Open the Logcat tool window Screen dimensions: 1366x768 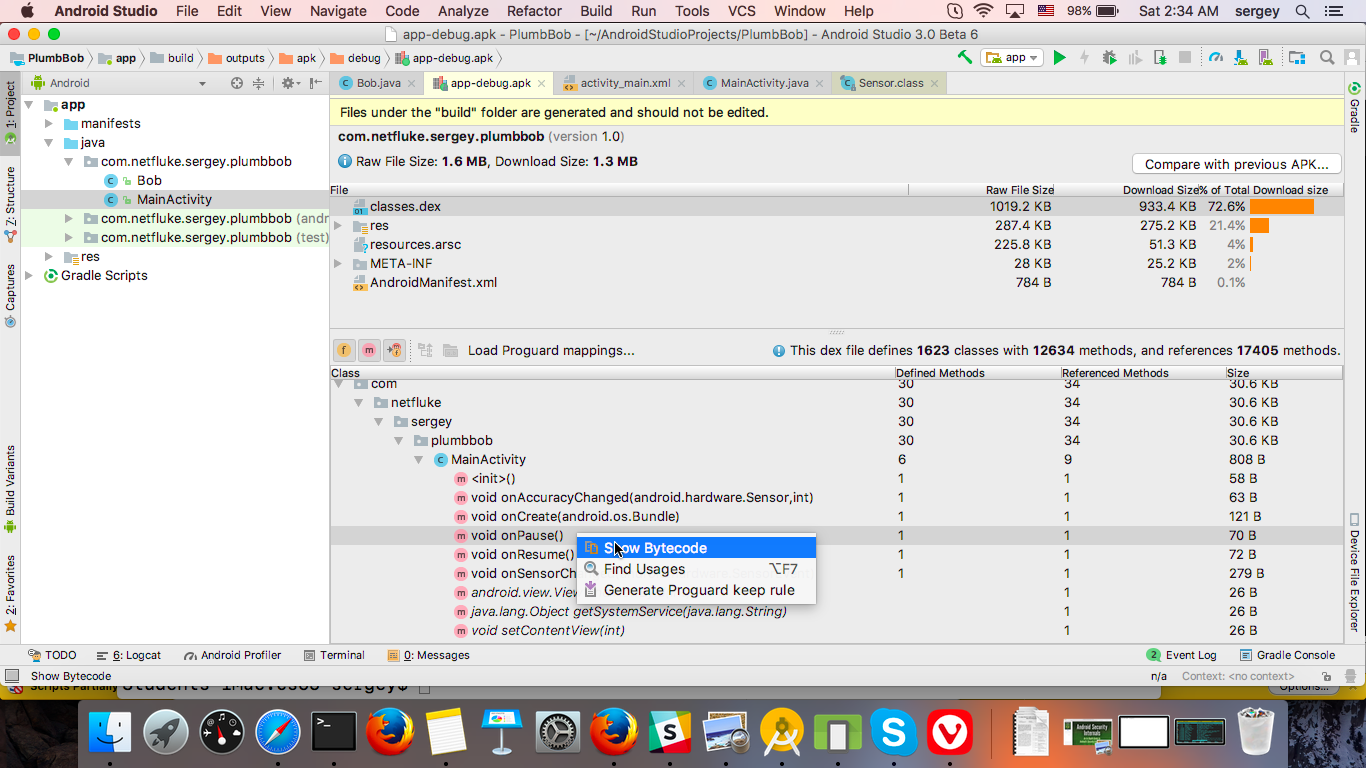click(129, 655)
